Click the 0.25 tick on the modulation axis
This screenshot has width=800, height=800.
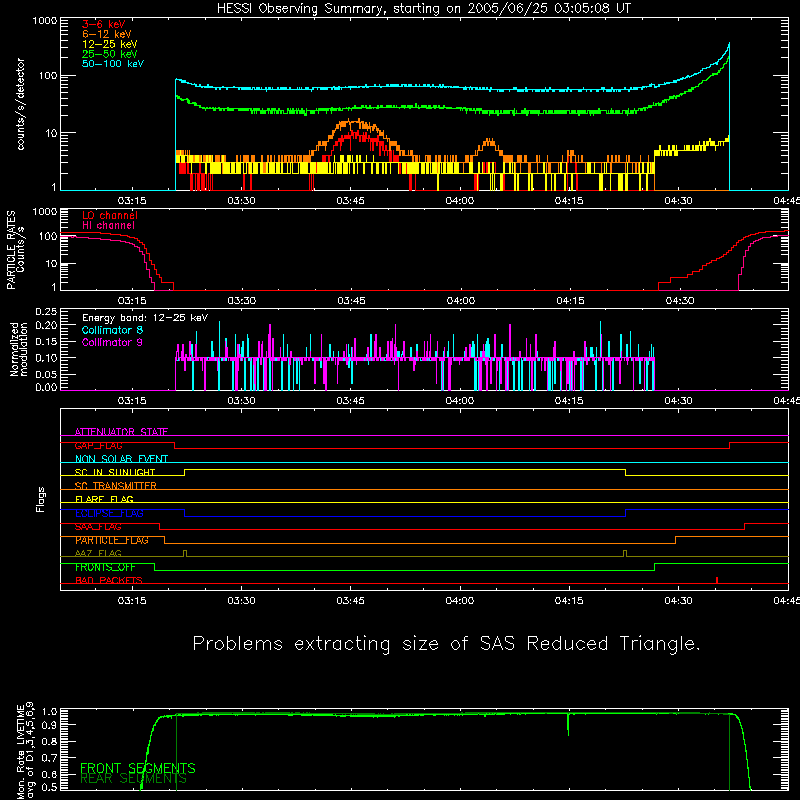tap(46, 311)
